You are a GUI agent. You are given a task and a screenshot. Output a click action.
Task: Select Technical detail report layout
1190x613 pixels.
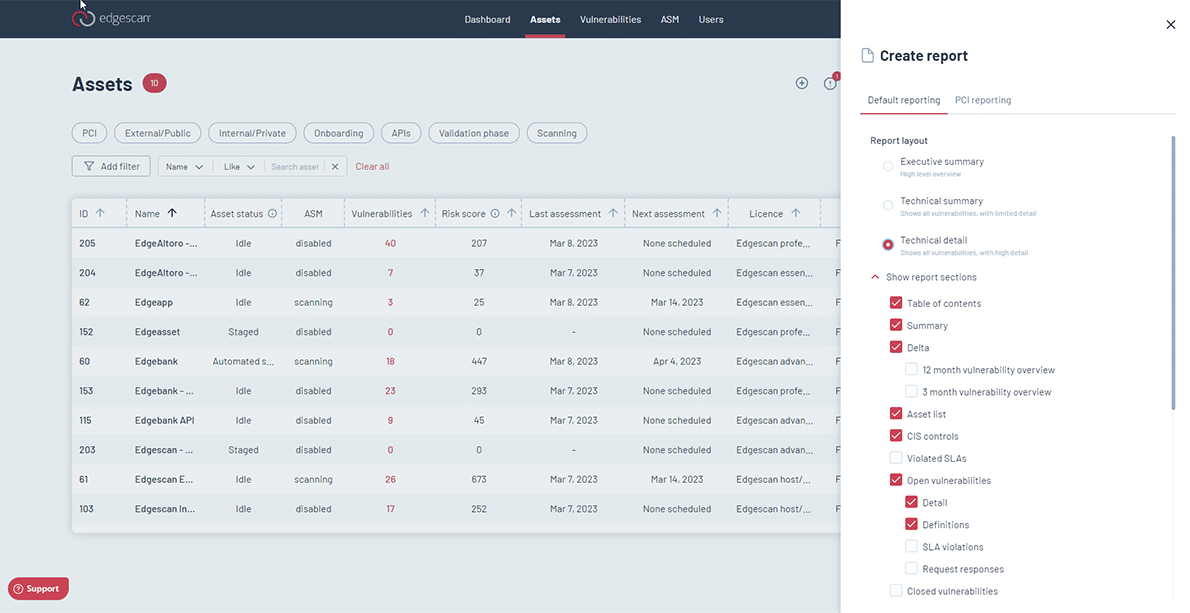pyautogui.click(x=887, y=244)
